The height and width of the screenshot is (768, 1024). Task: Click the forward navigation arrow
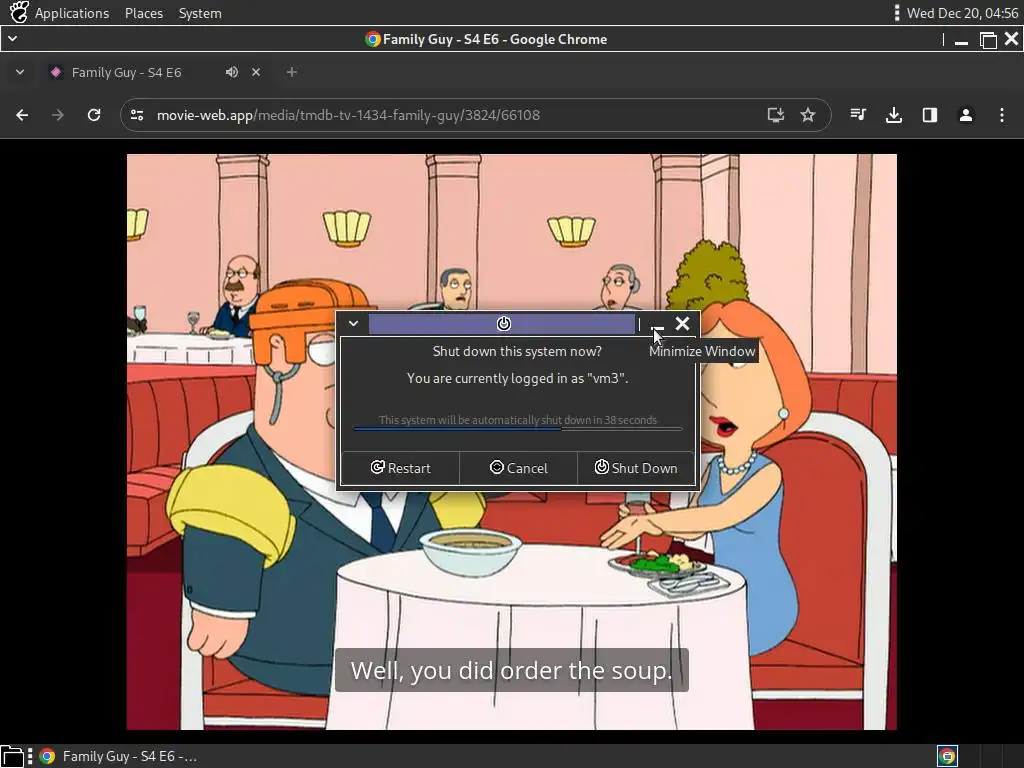58,116
